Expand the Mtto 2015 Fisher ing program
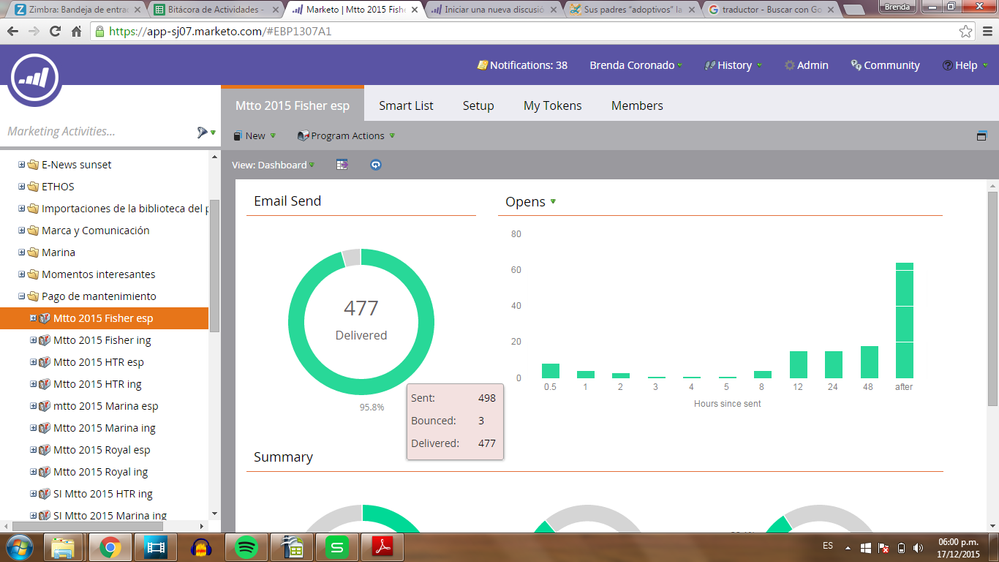Screen dimensions: 999x562 tap(33, 340)
